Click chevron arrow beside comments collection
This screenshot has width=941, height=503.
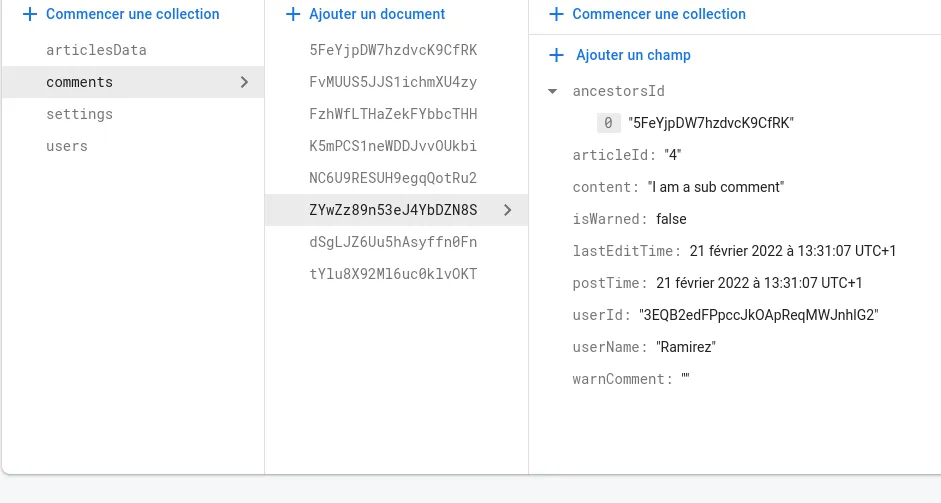coord(244,82)
